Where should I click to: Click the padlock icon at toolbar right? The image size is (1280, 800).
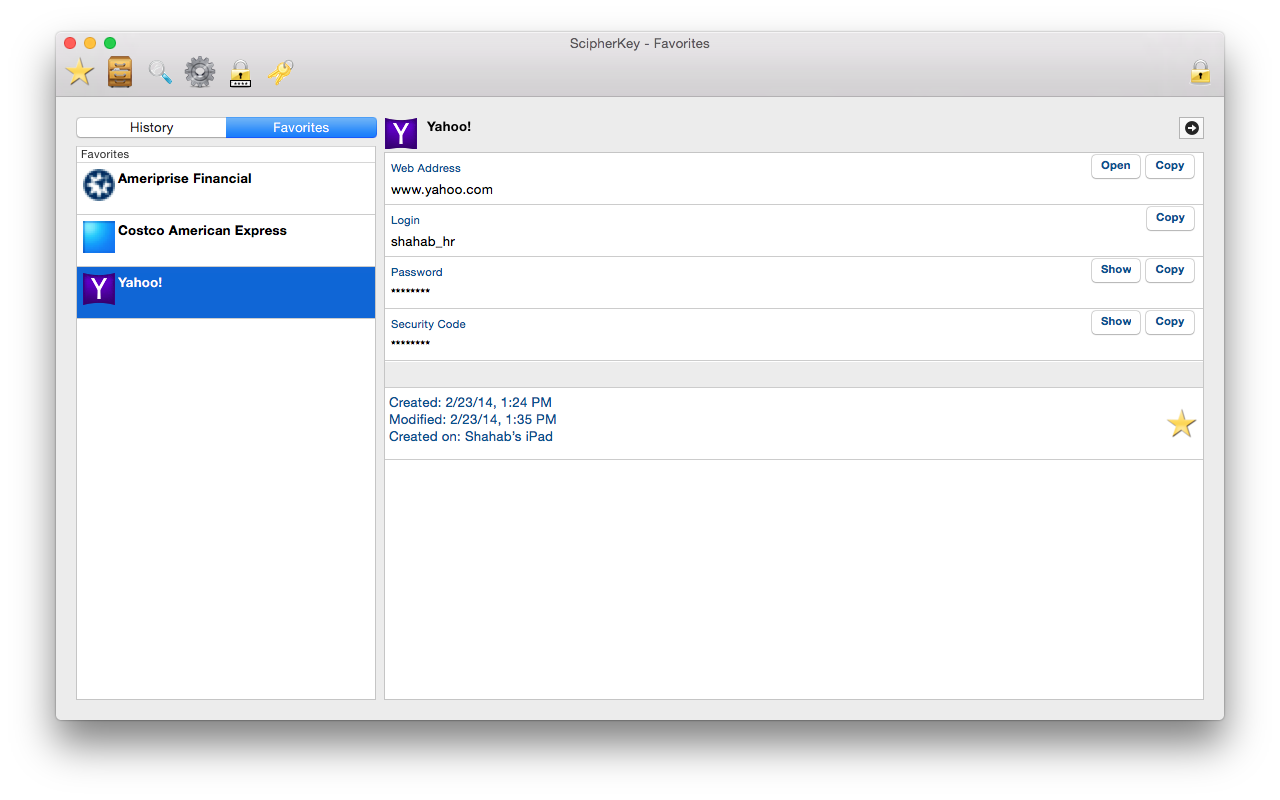[x=1200, y=72]
